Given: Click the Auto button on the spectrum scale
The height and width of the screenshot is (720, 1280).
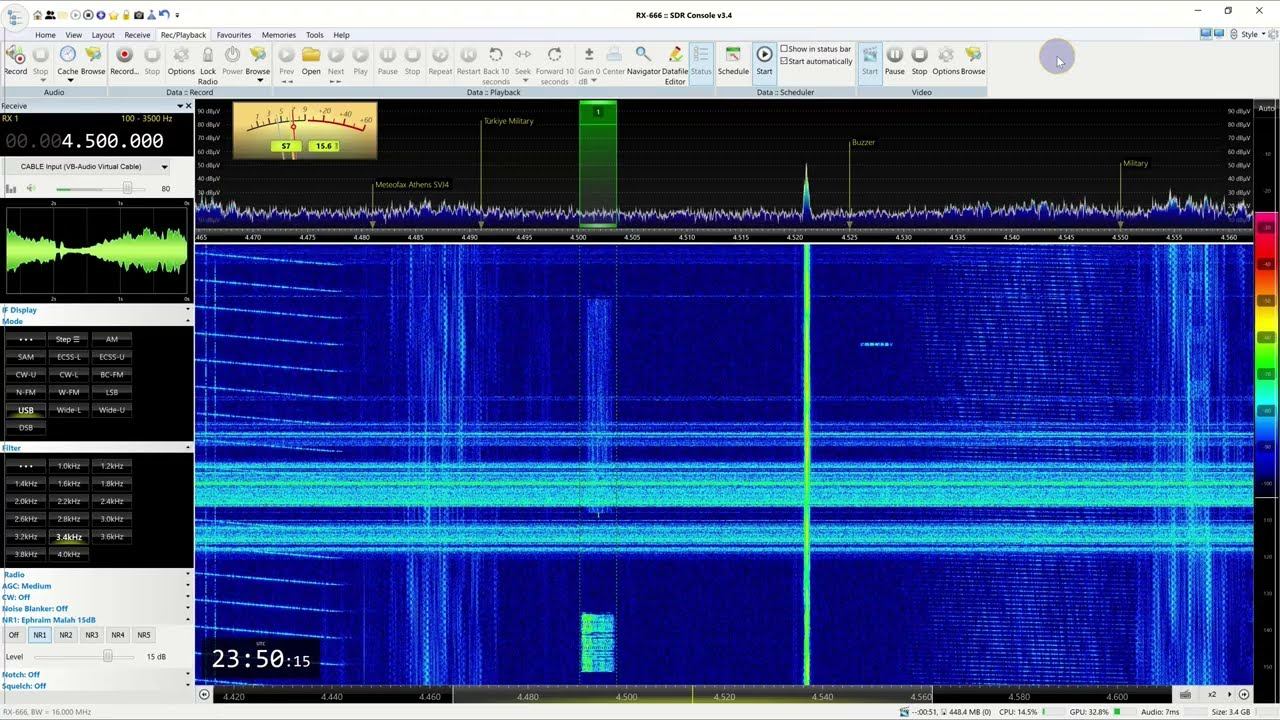Looking at the screenshot, I should [1266, 108].
